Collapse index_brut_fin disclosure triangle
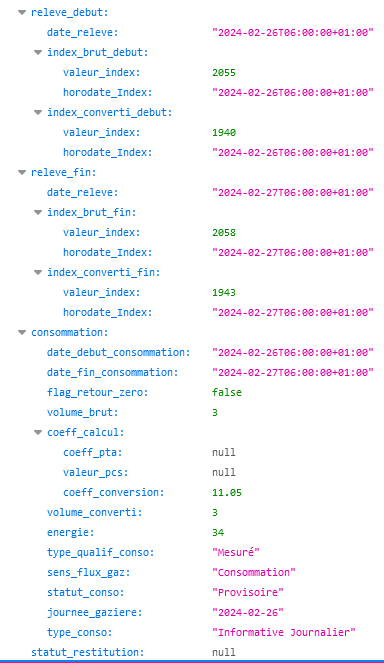Screen dimensions: 384x663 tap(38, 212)
